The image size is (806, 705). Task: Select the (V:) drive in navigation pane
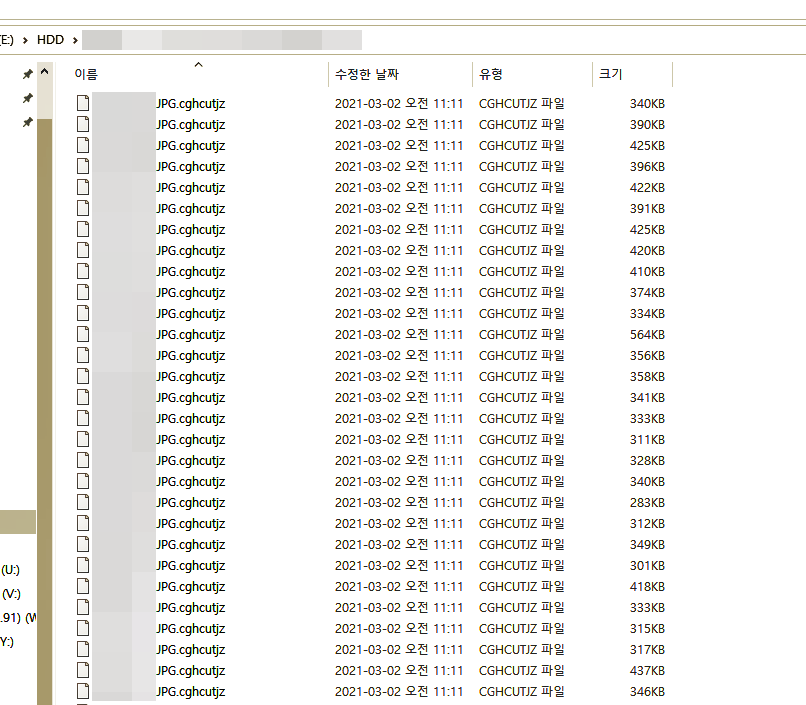point(11,594)
